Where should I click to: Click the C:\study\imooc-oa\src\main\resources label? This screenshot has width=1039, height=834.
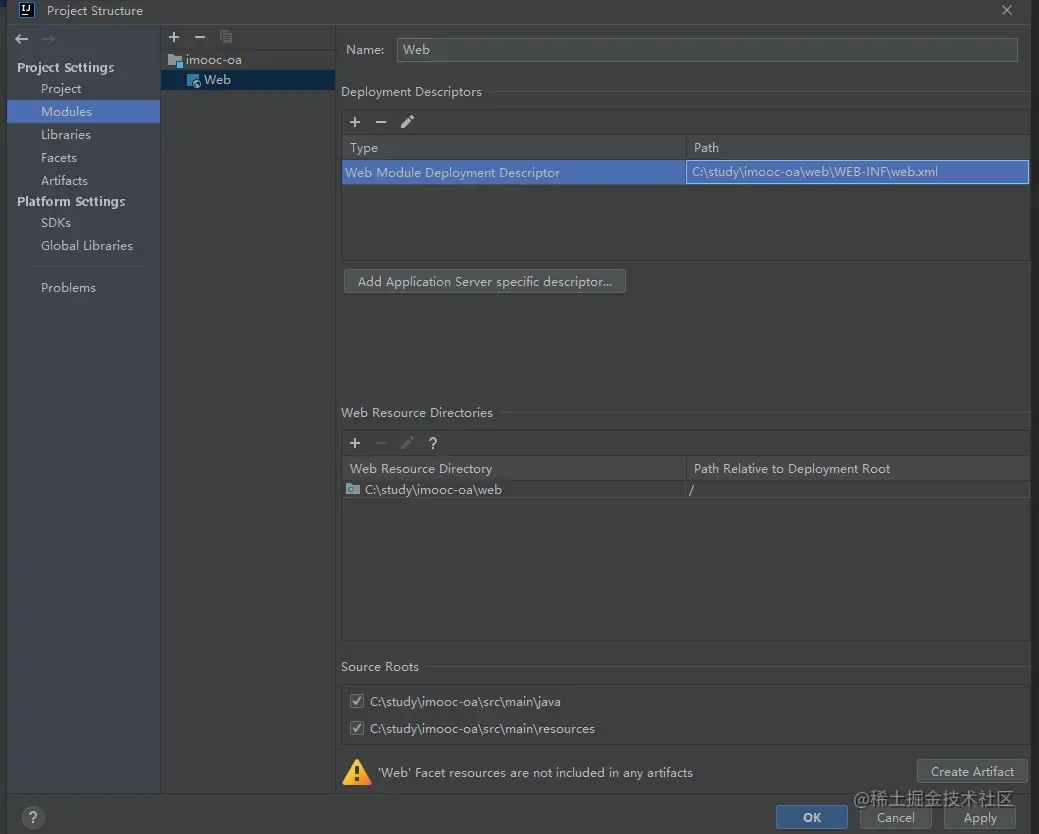[482, 729]
